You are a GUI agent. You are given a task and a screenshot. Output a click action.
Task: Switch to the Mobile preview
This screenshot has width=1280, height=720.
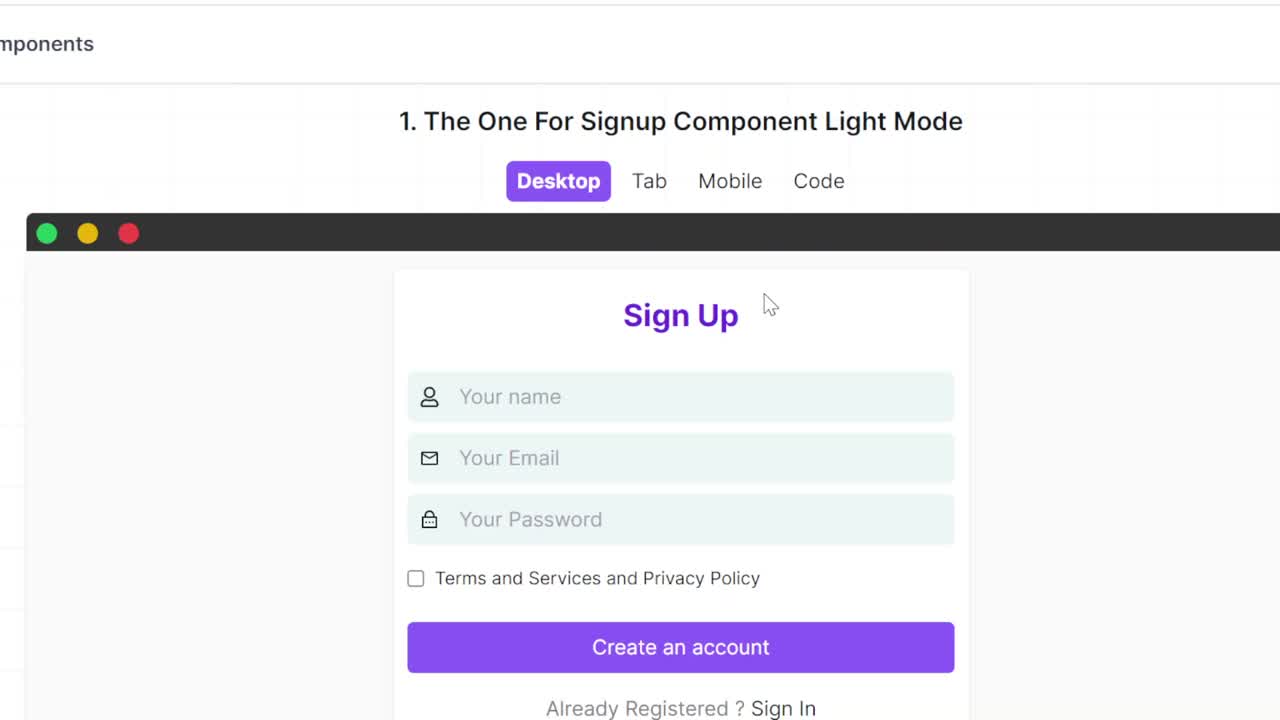point(730,181)
